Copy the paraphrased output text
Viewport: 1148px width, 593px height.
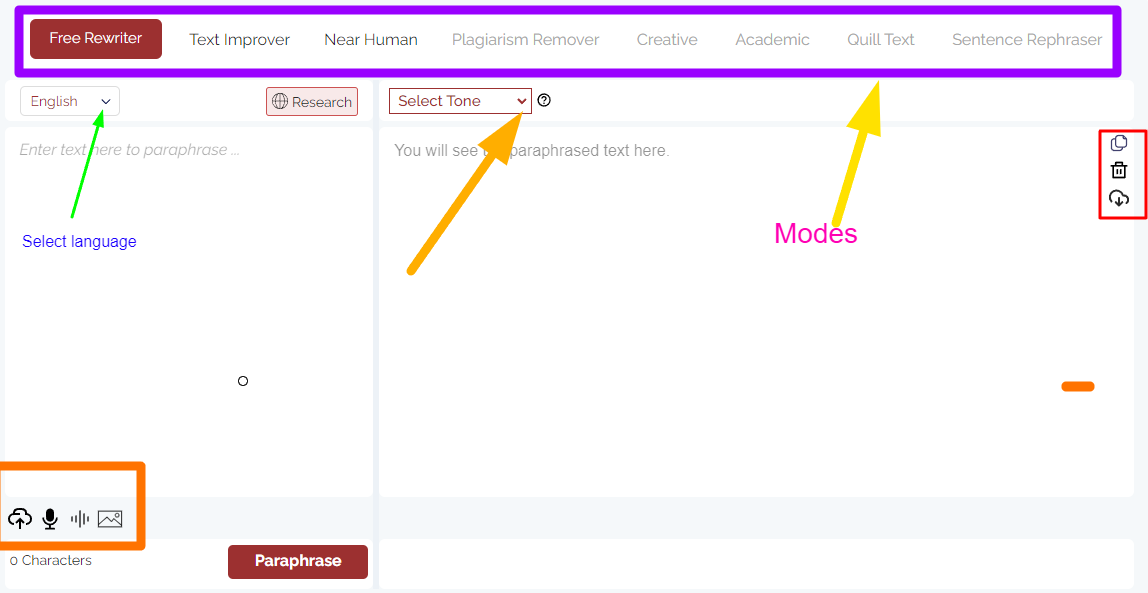(x=1119, y=143)
